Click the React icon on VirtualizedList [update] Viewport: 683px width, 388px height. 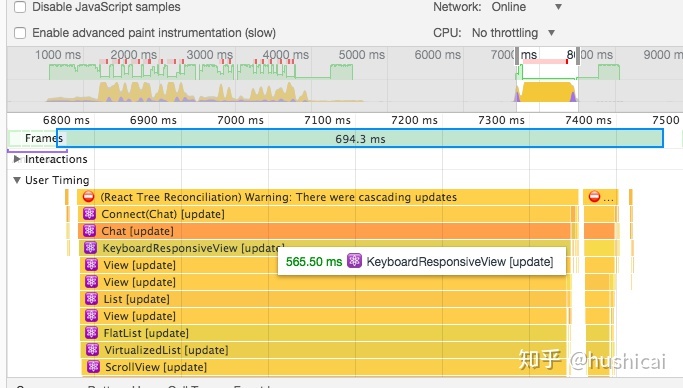tap(92, 350)
